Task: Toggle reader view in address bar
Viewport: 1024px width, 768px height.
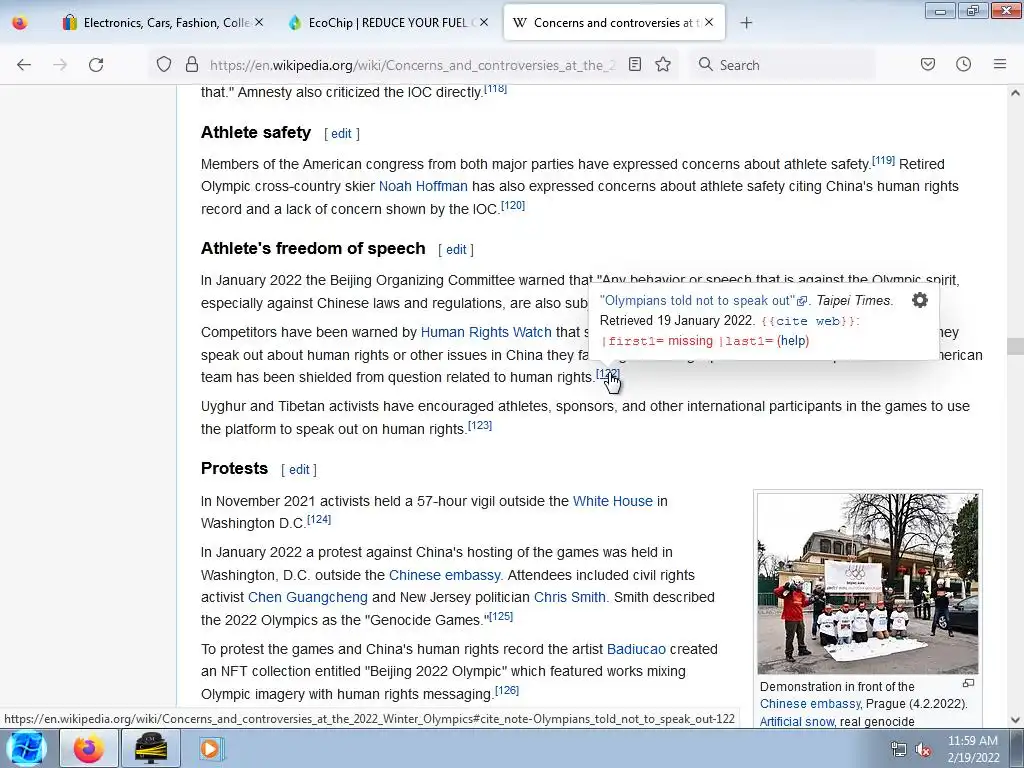Action: tap(635, 64)
